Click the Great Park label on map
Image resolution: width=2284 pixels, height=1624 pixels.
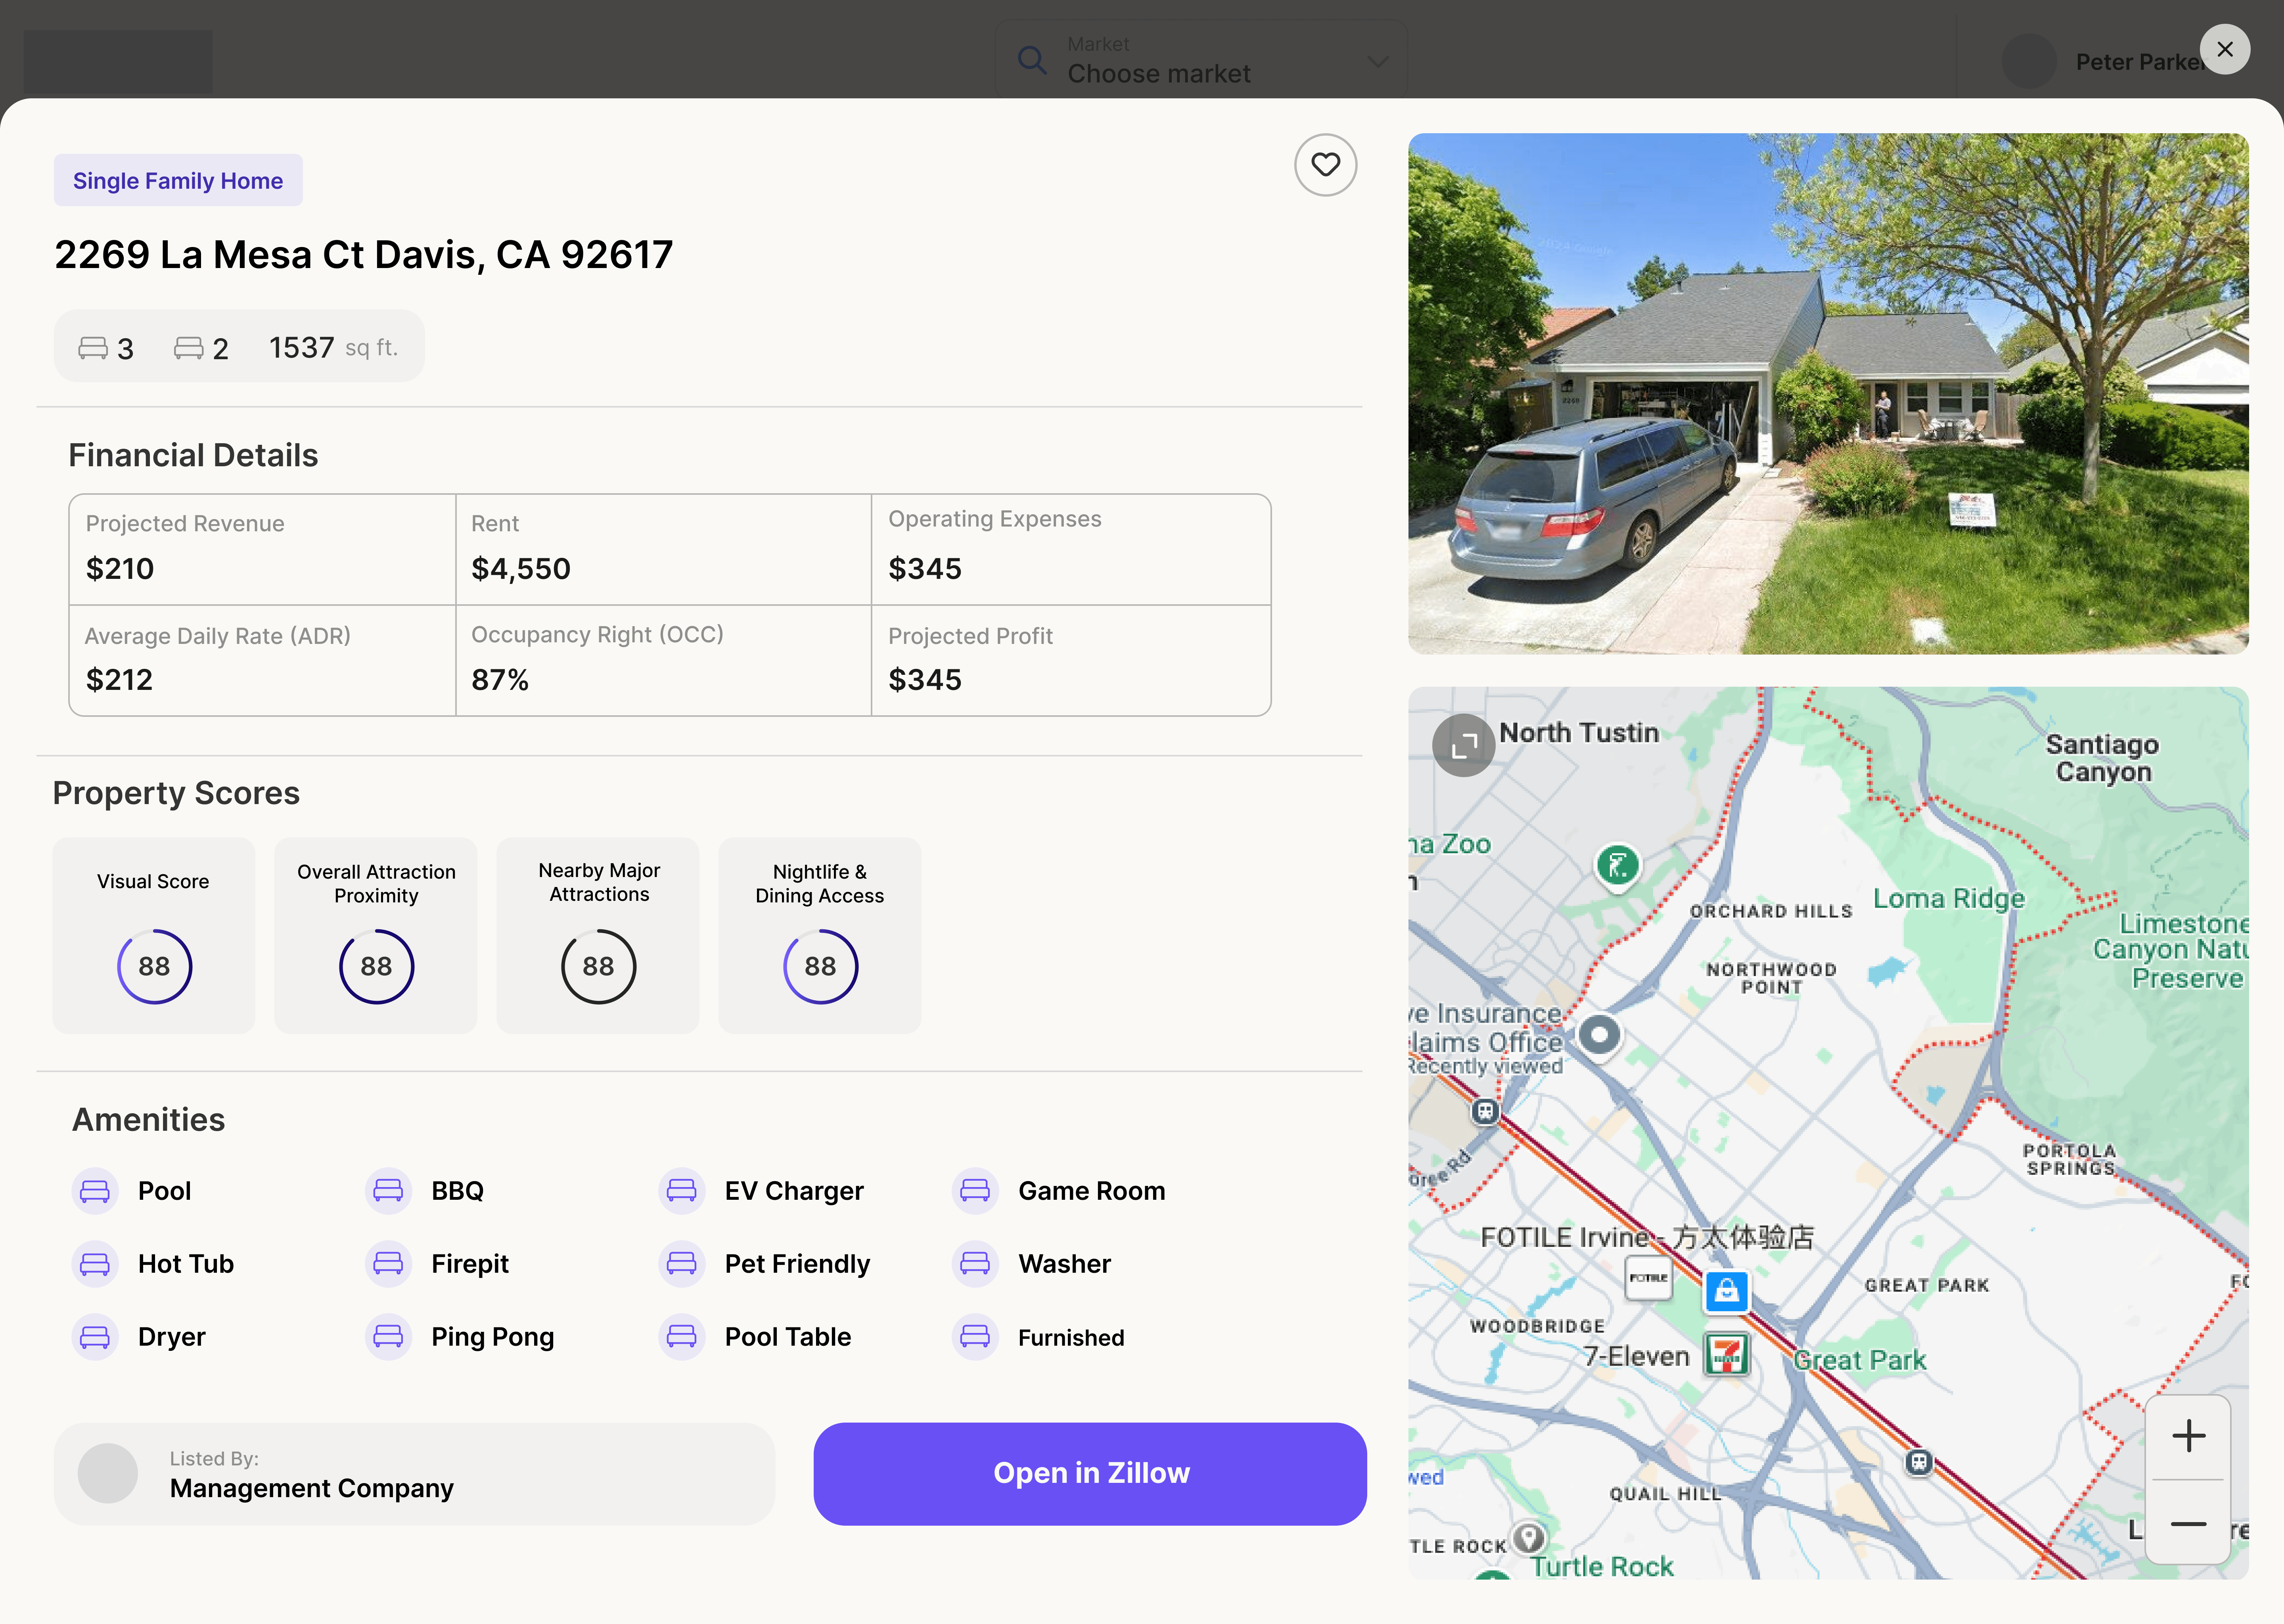1860,1360
